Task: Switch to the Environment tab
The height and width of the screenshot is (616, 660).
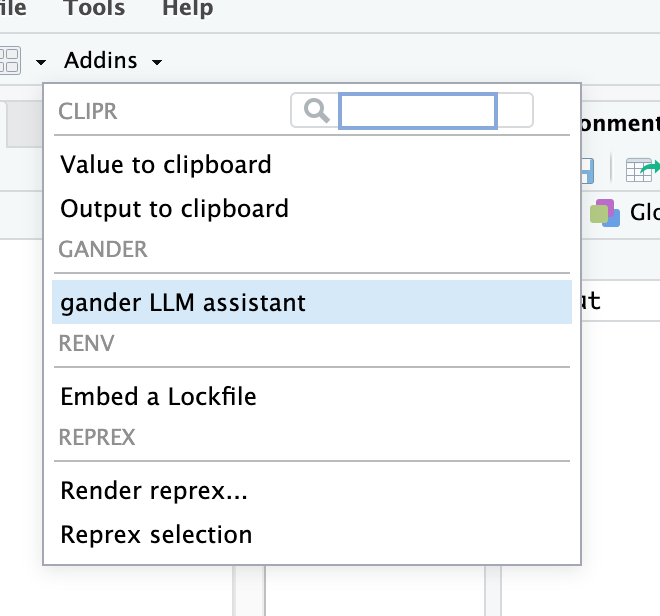Action: click(x=620, y=124)
